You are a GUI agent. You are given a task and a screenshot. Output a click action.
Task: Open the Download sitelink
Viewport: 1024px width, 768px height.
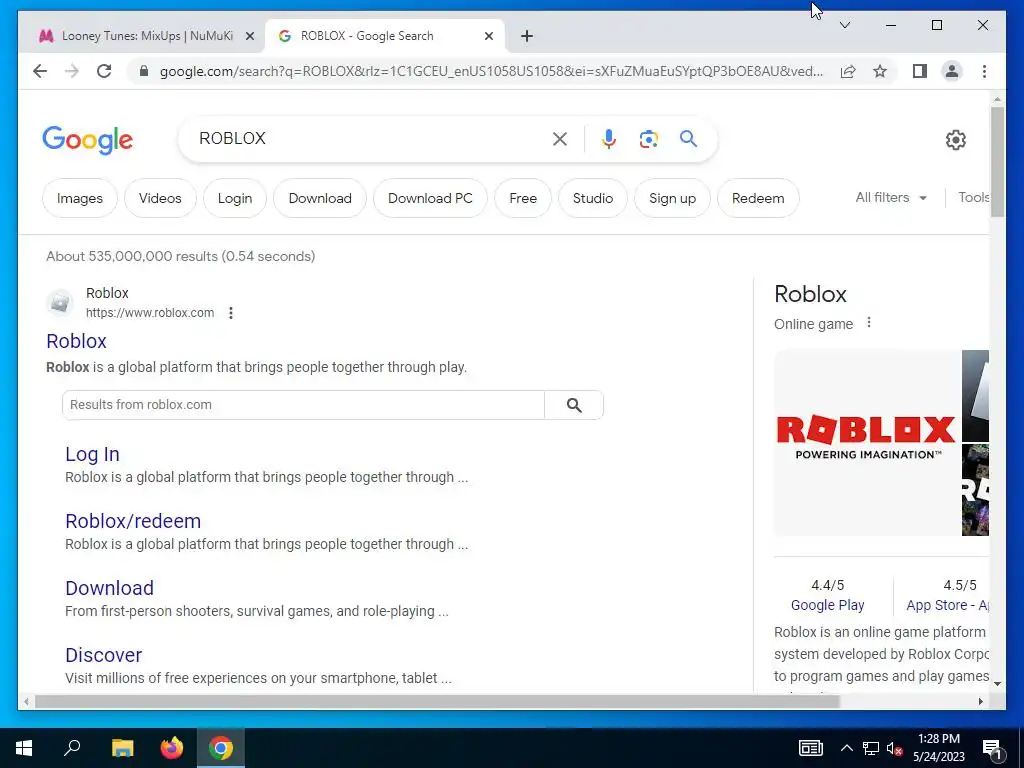pyautogui.click(x=110, y=588)
